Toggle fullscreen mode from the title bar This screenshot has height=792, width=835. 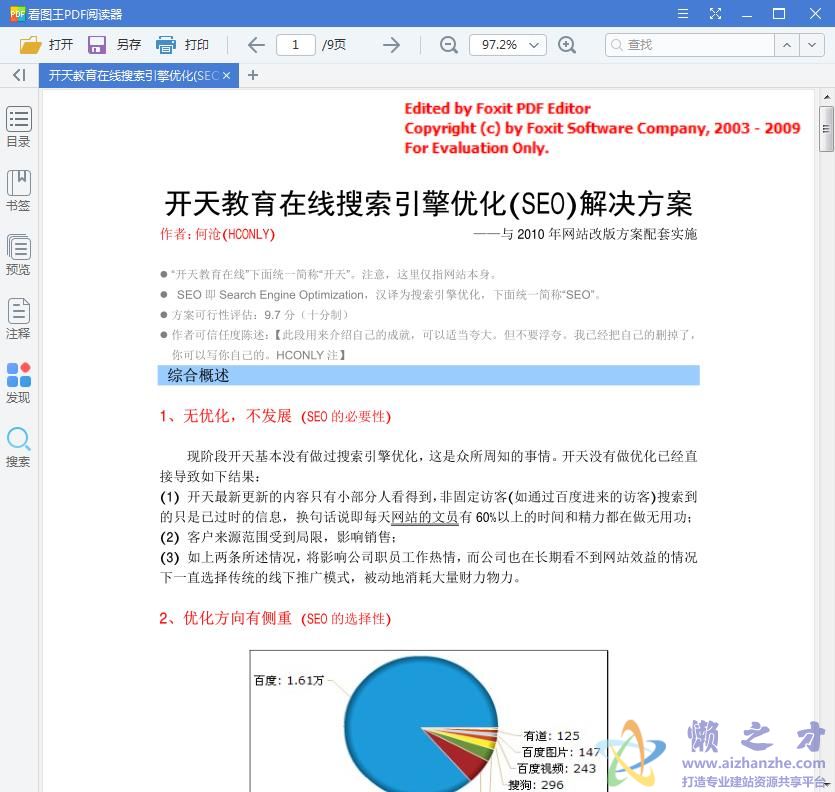(716, 14)
